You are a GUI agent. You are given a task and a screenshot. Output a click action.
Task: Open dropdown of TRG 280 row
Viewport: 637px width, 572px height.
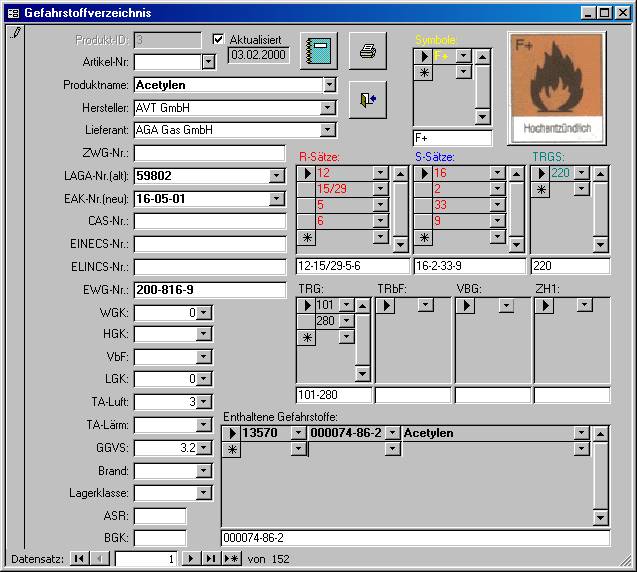347,321
